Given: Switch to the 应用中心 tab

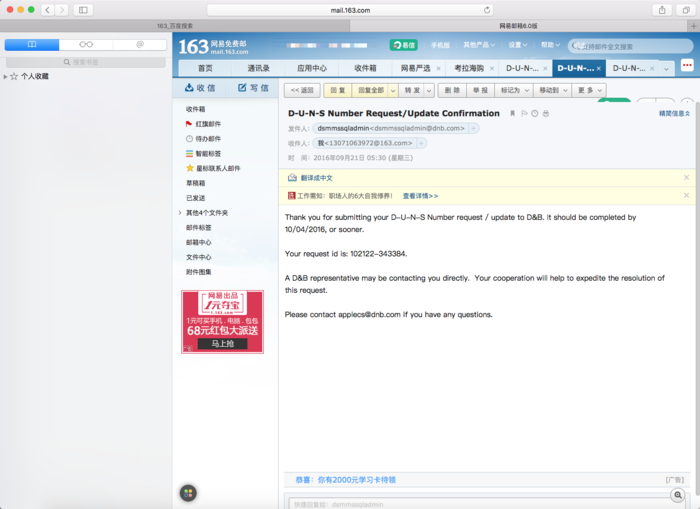Looking at the screenshot, I should click(312, 68).
